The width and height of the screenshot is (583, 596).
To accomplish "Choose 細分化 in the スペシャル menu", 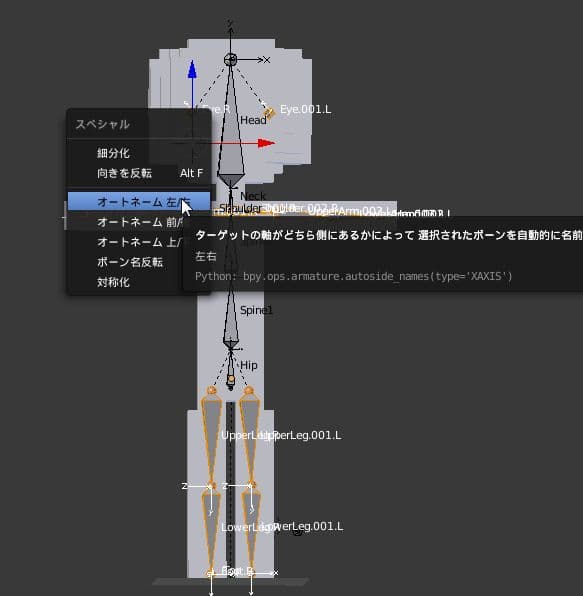I will (x=138, y=153).
